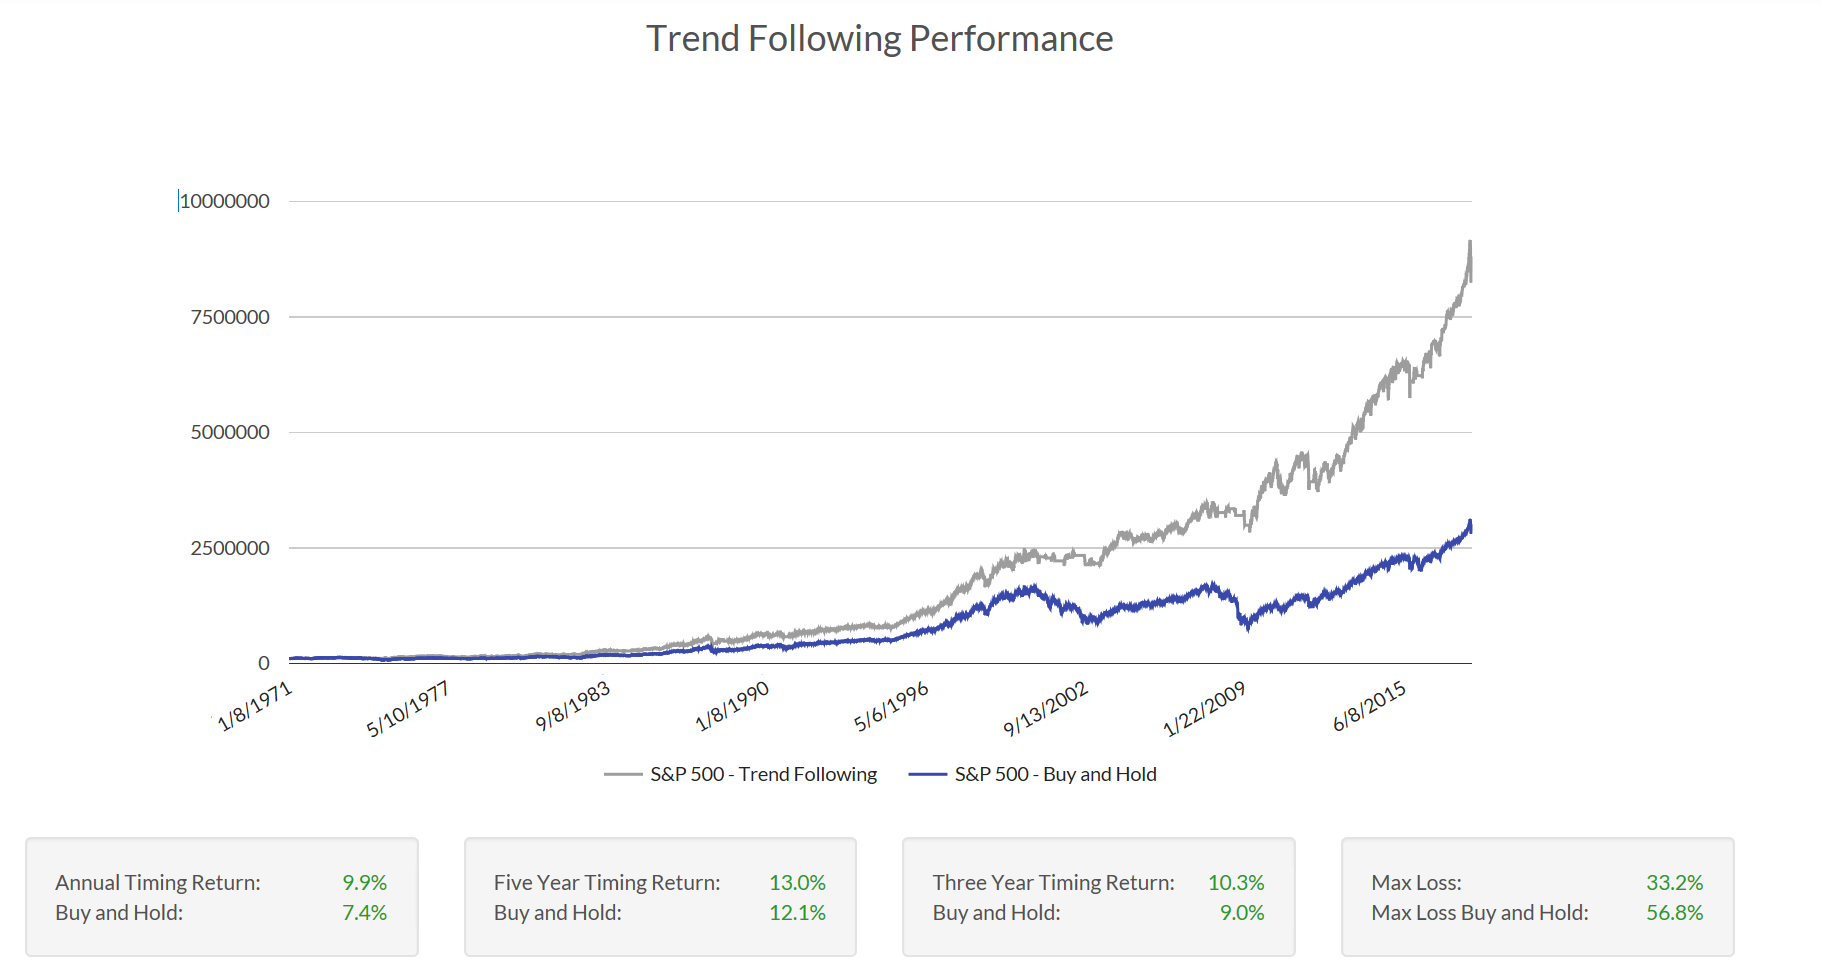Select the 5000000 y-axis label
The image size is (1822, 965).
(230, 432)
